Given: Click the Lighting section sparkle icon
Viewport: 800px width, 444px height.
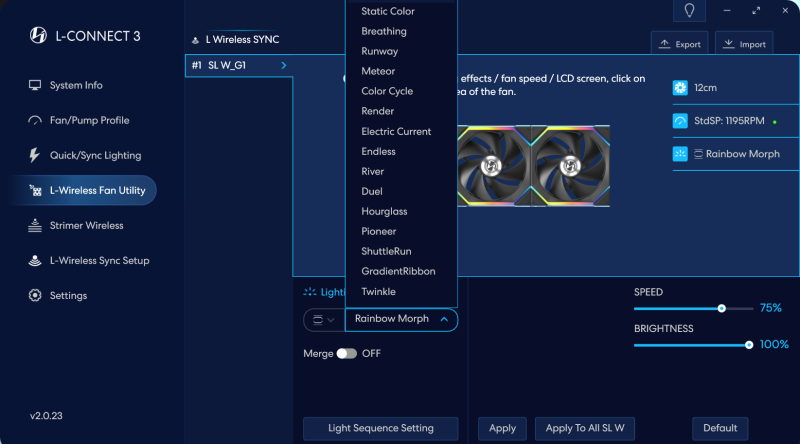Looking at the screenshot, I should [x=310, y=292].
